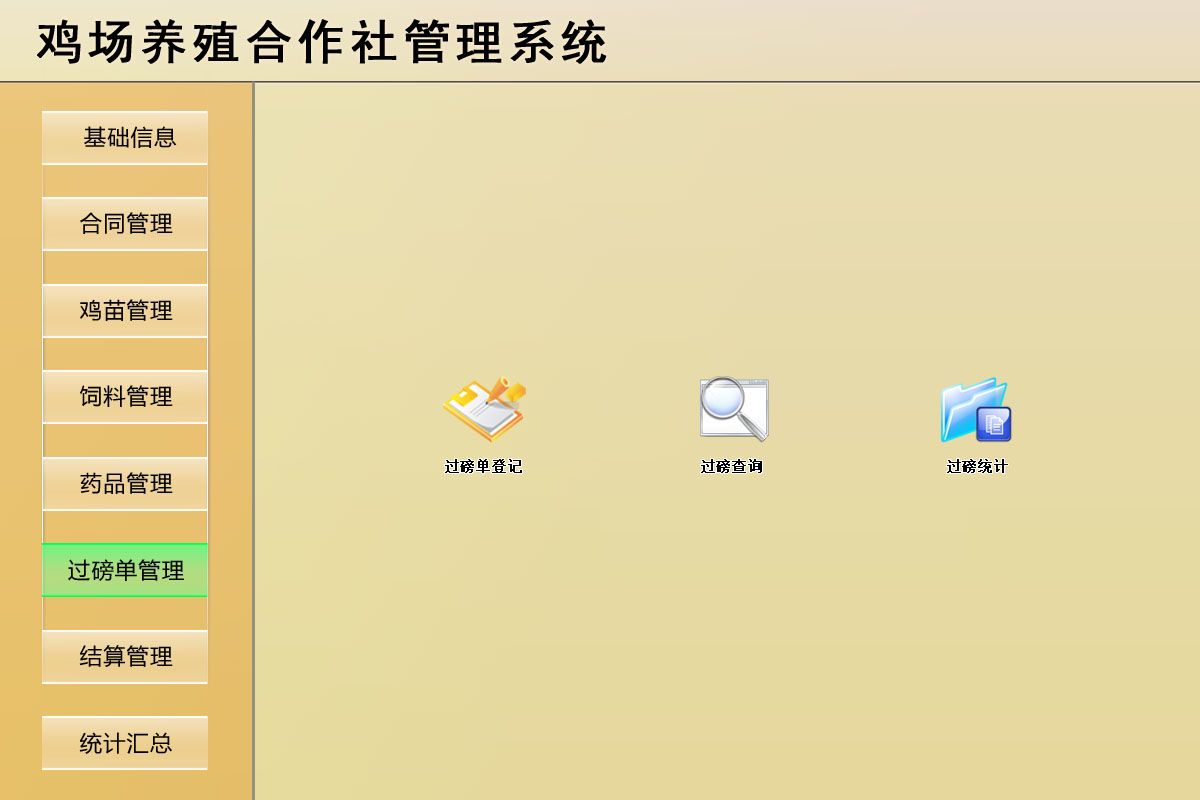Switch to 饲料管理 in the sidebar
Viewport: 1200px width, 800px height.
click(125, 397)
